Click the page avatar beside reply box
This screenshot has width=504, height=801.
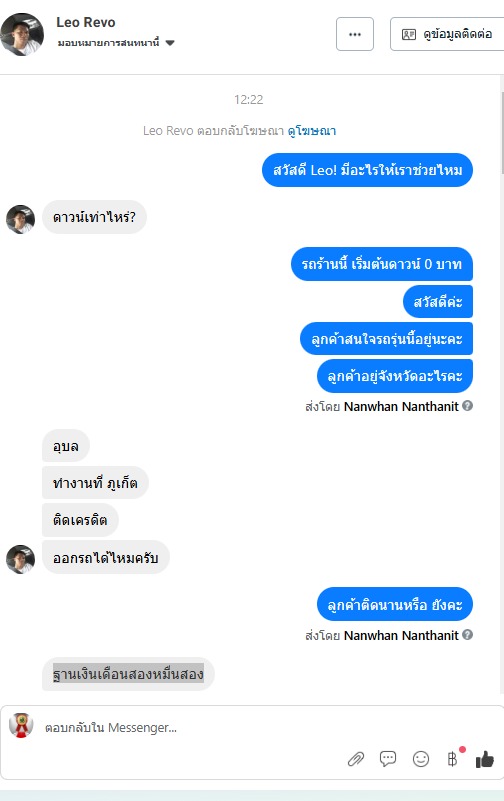coord(21,725)
